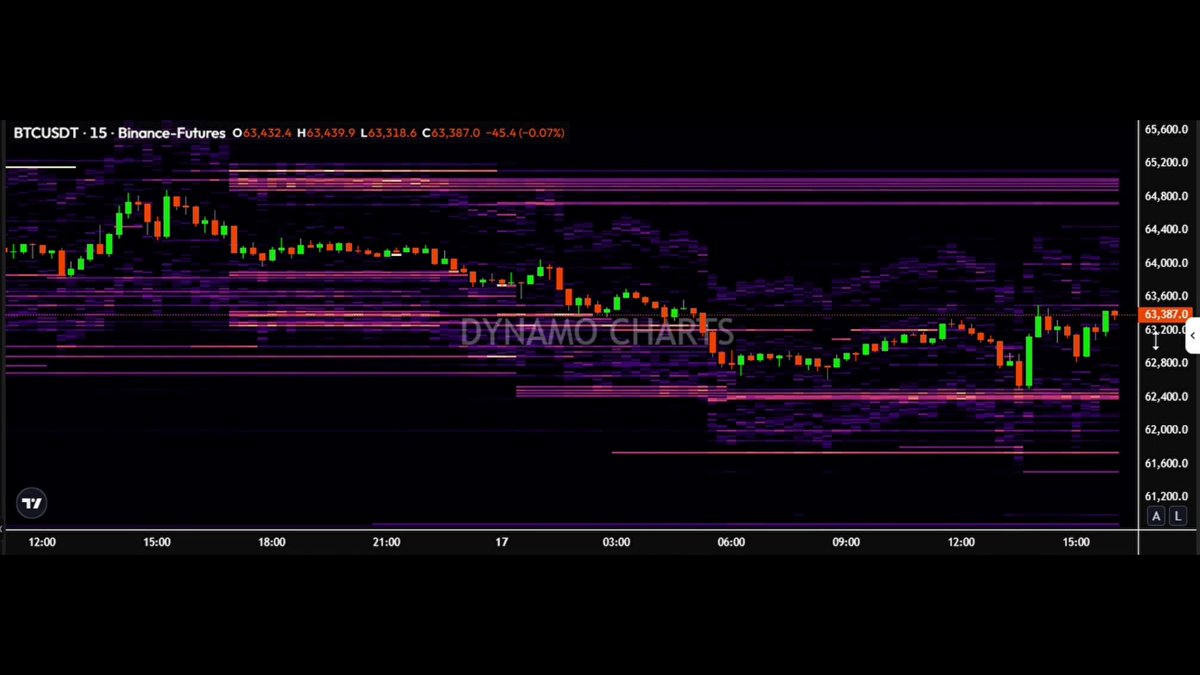Click the 62,400.0 price axis label
Image resolution: width=1200 pixels, height=675 pixels.
coord(1166,396)
